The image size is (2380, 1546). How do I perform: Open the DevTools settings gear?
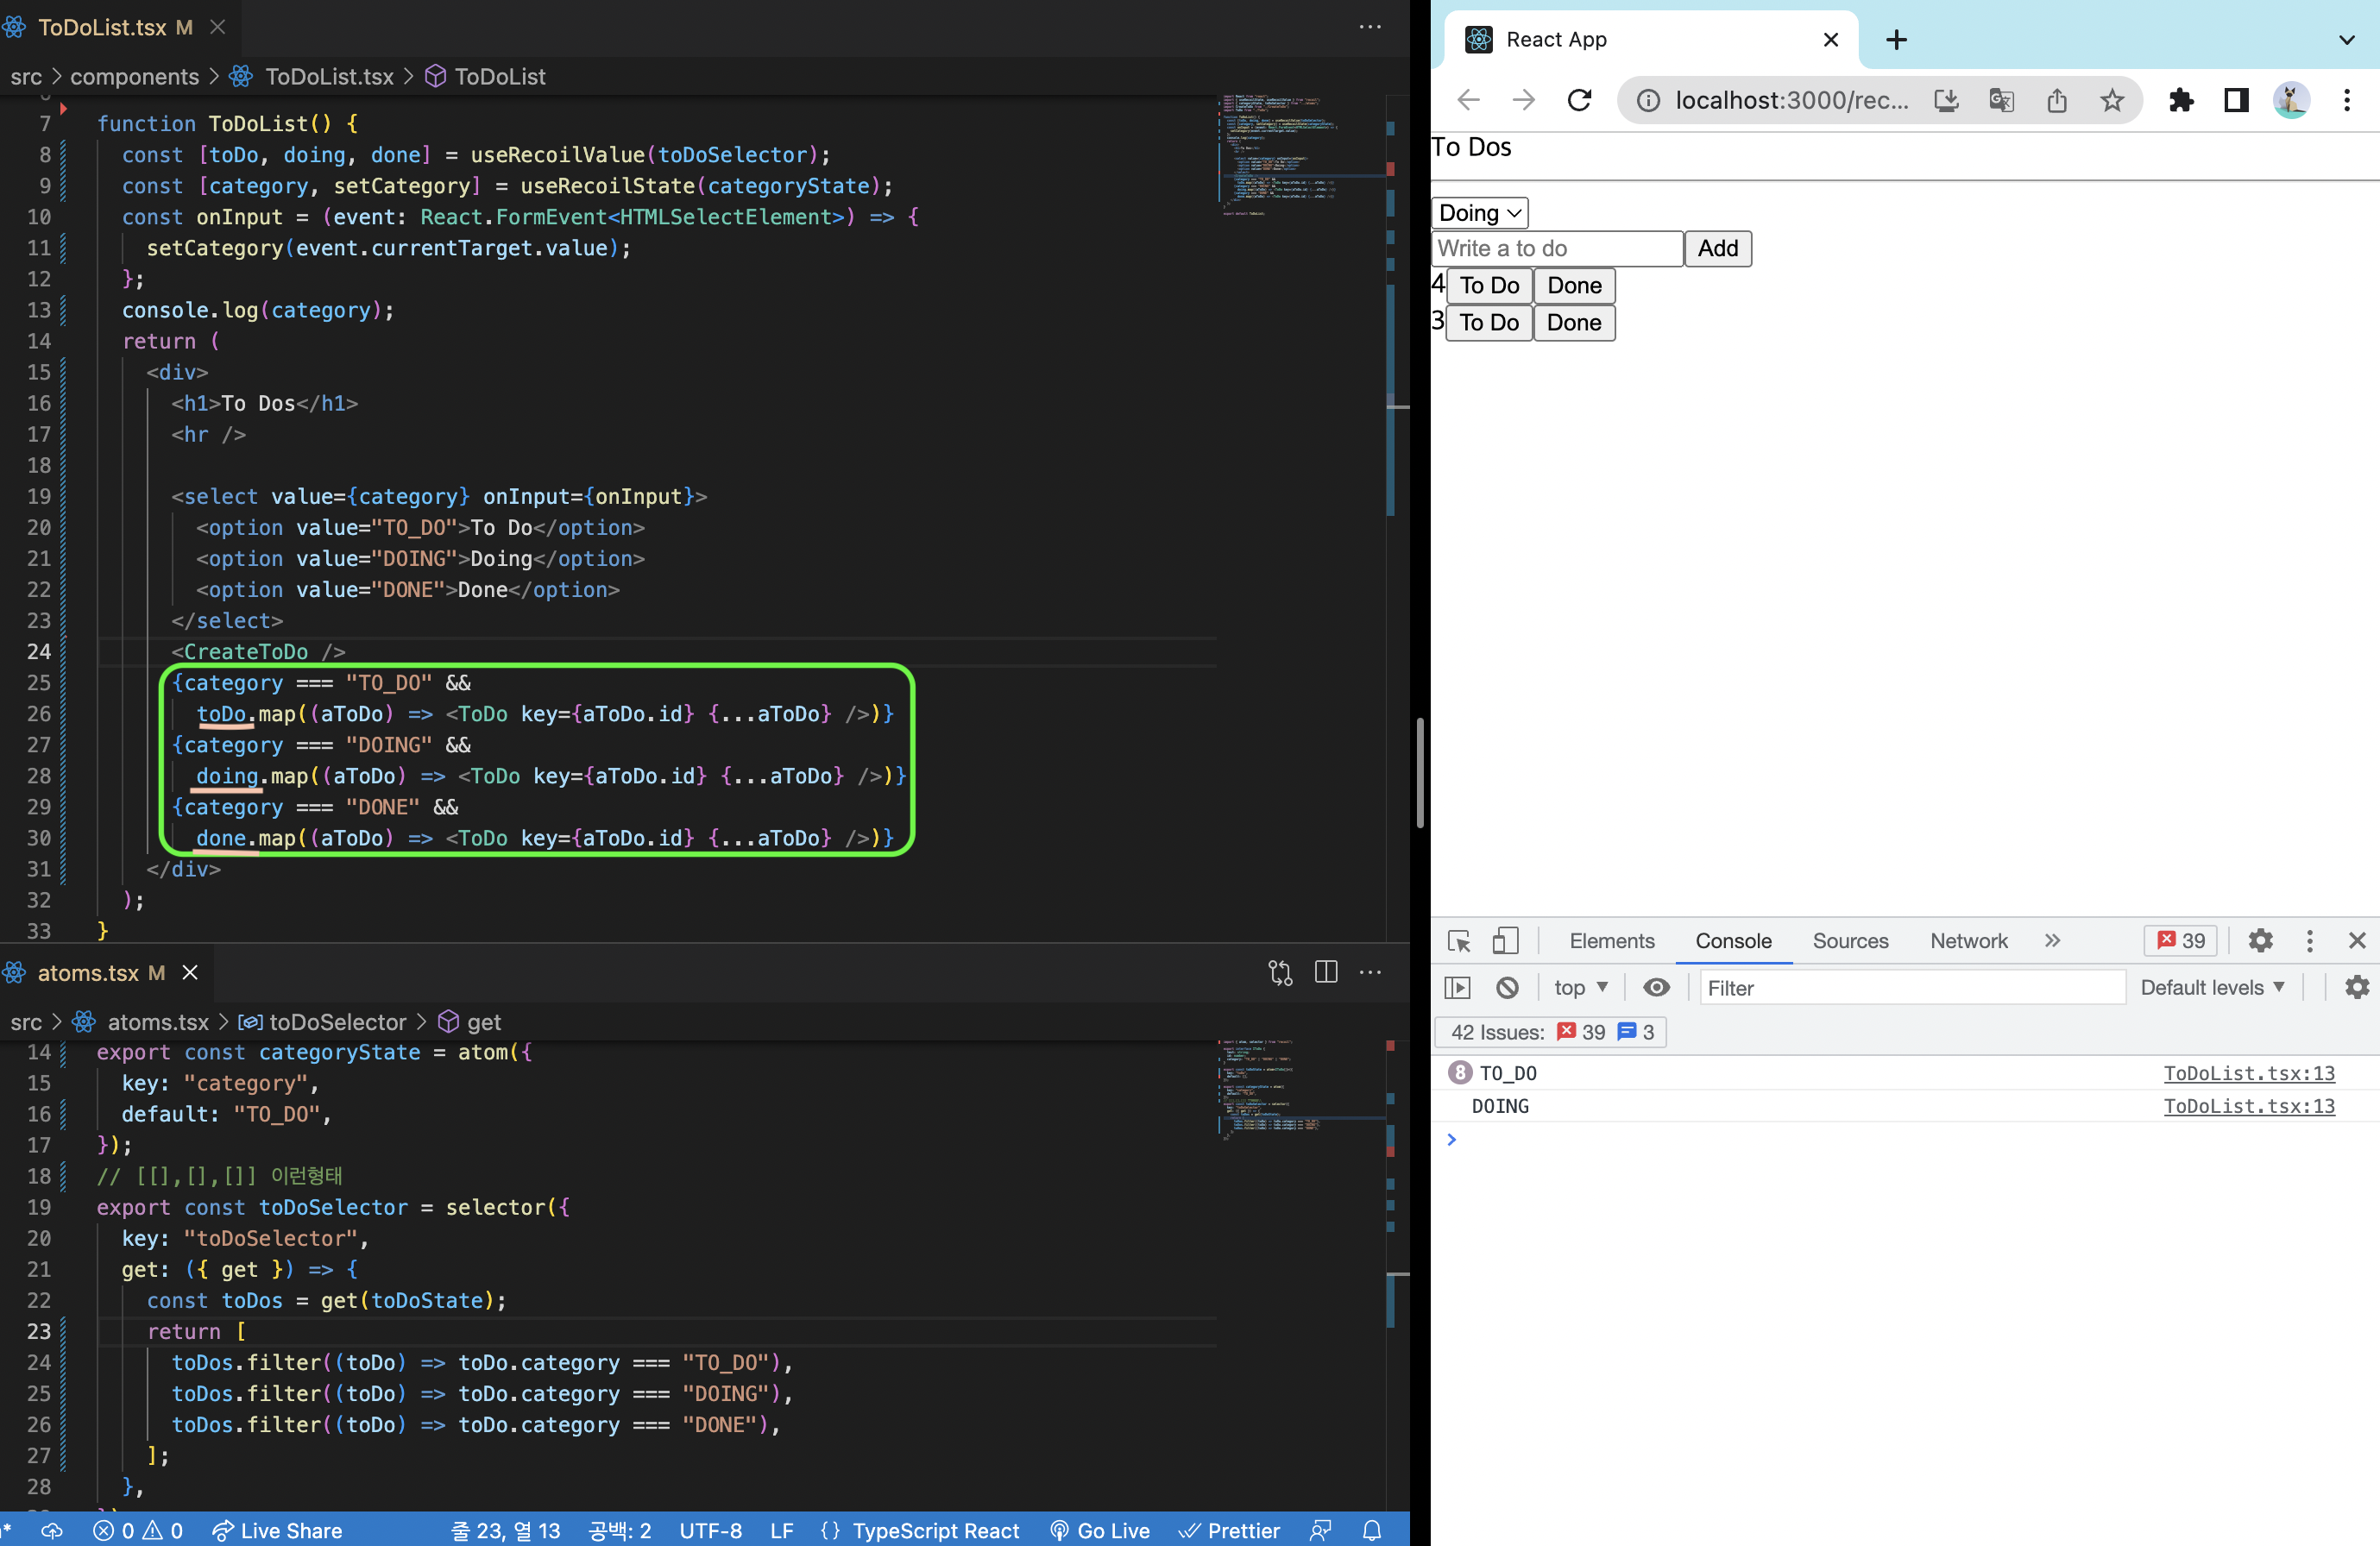[2260, 941]
